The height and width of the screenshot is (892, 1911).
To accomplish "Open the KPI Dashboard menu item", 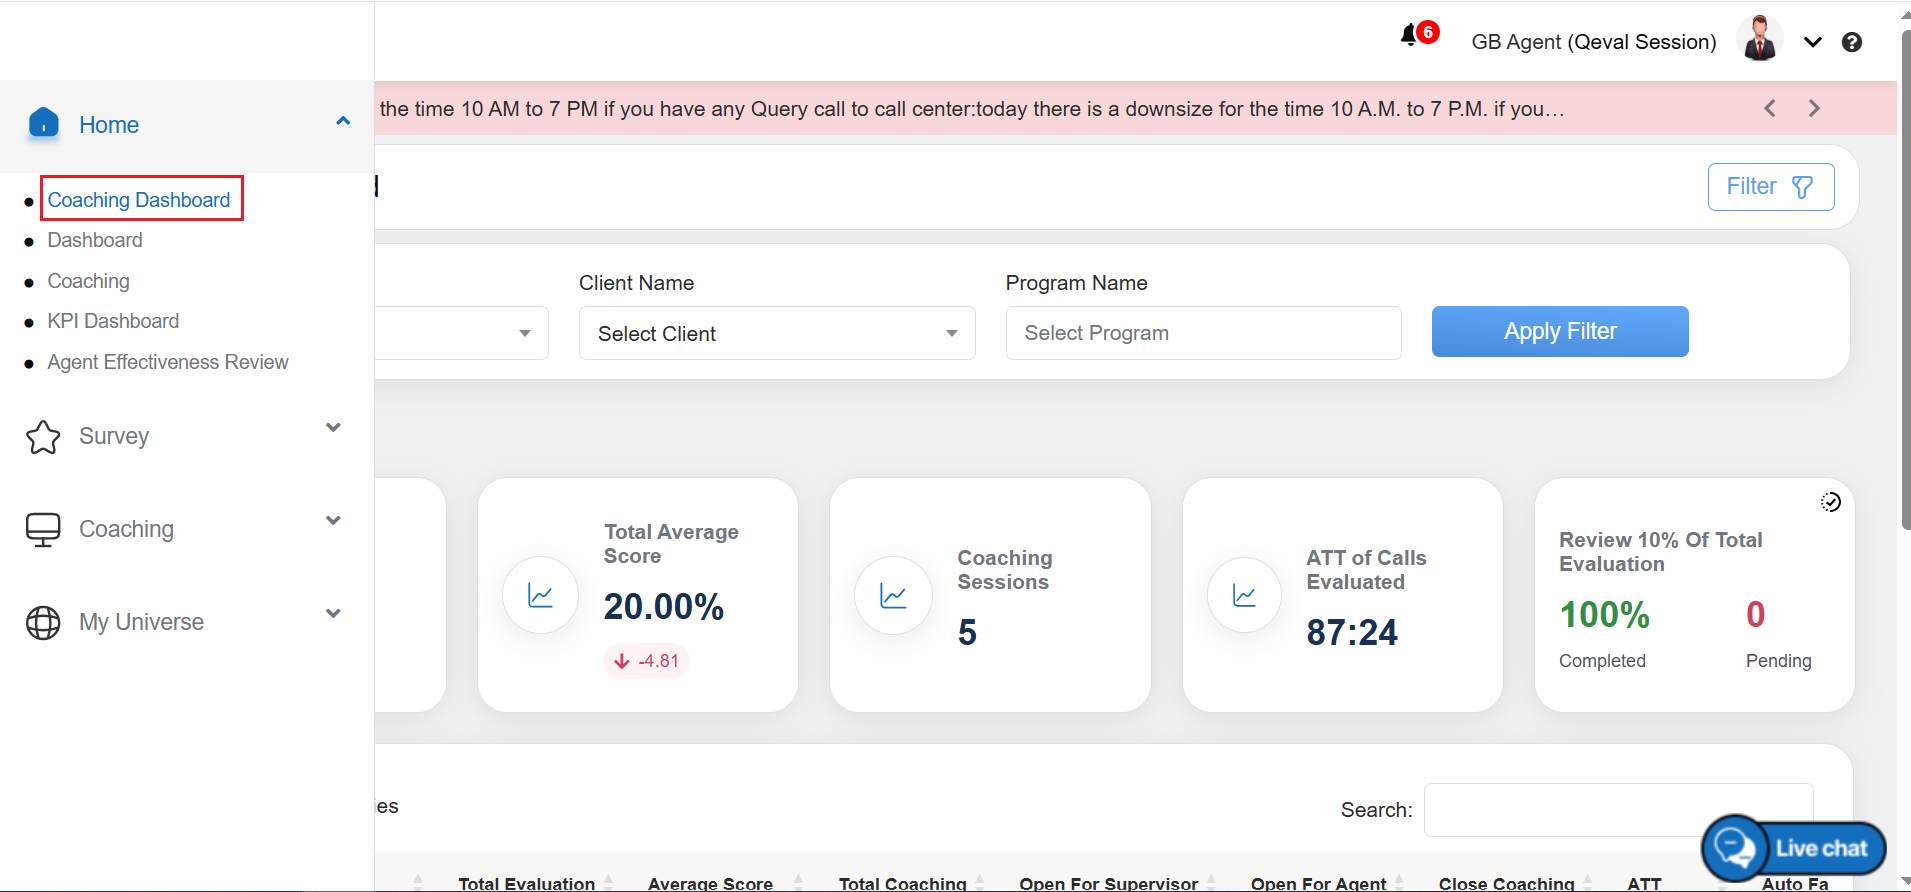I will pos(113,321).
